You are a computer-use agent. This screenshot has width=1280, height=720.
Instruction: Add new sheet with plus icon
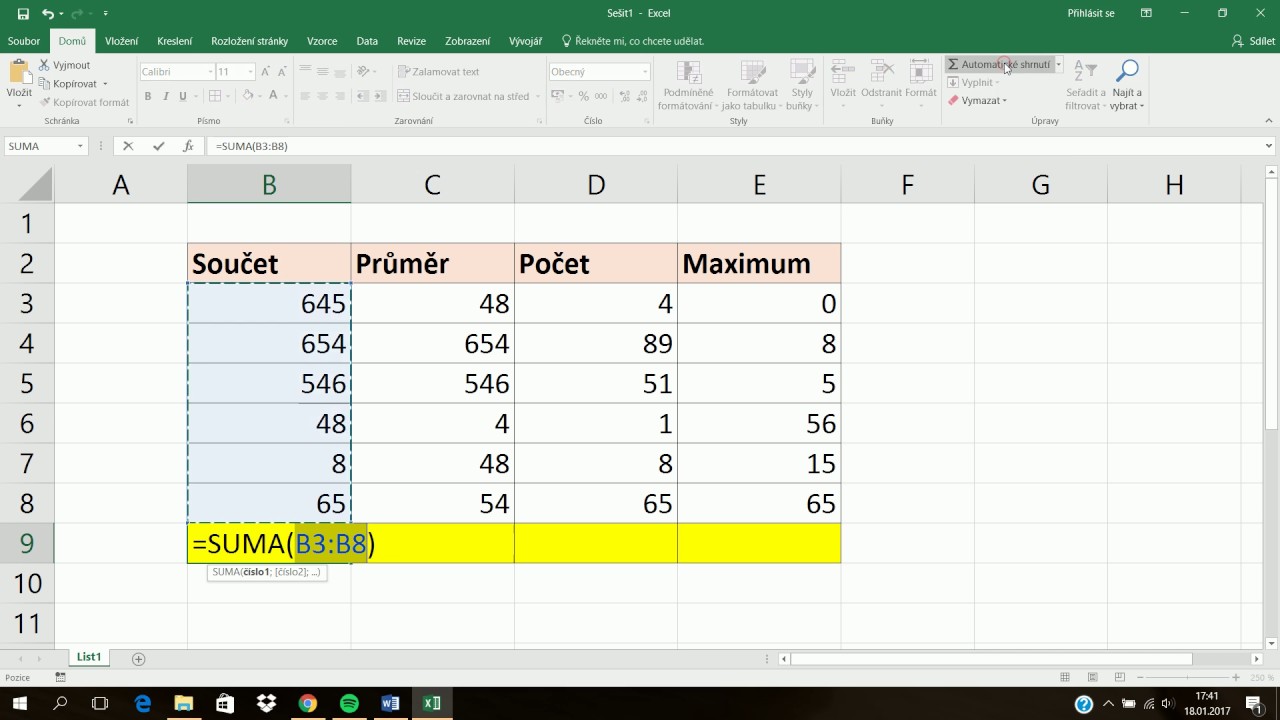click(139, 659)
